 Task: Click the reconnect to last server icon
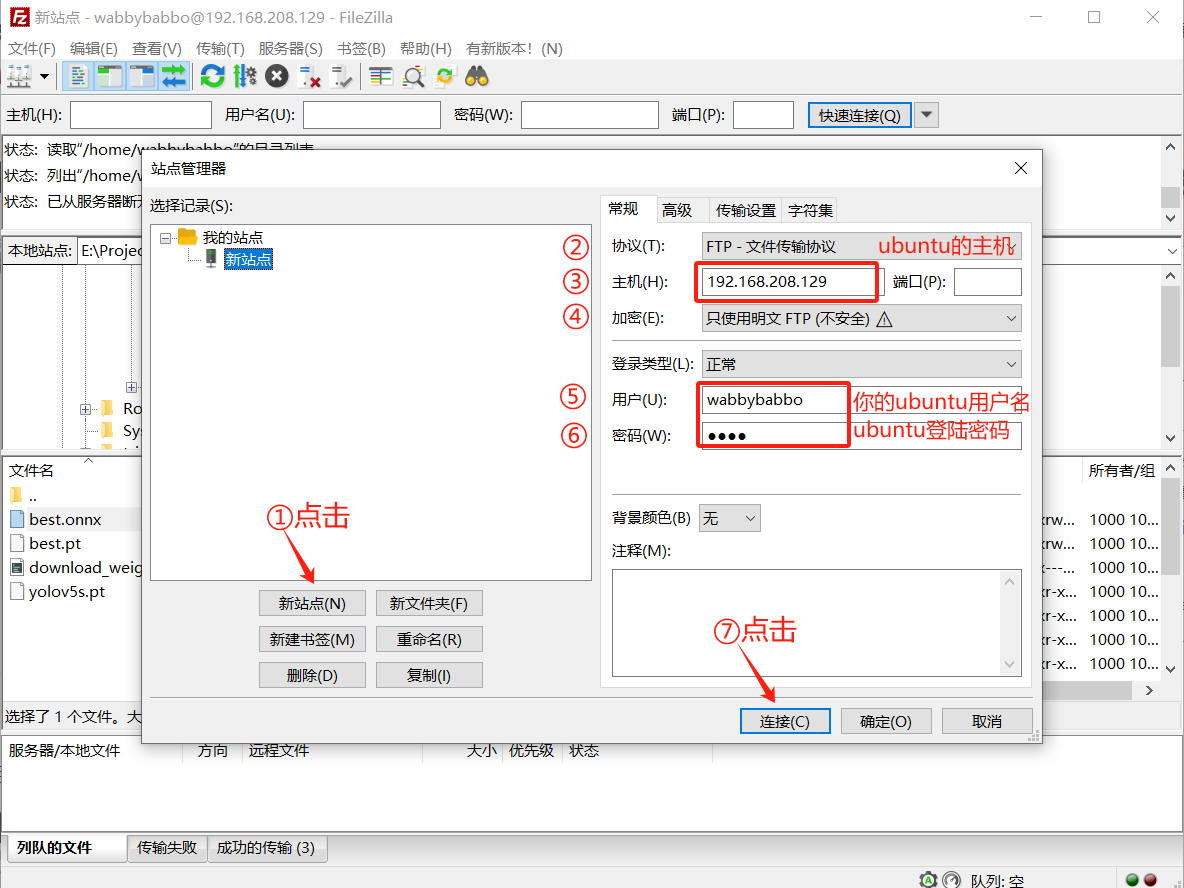coord(341,76)
